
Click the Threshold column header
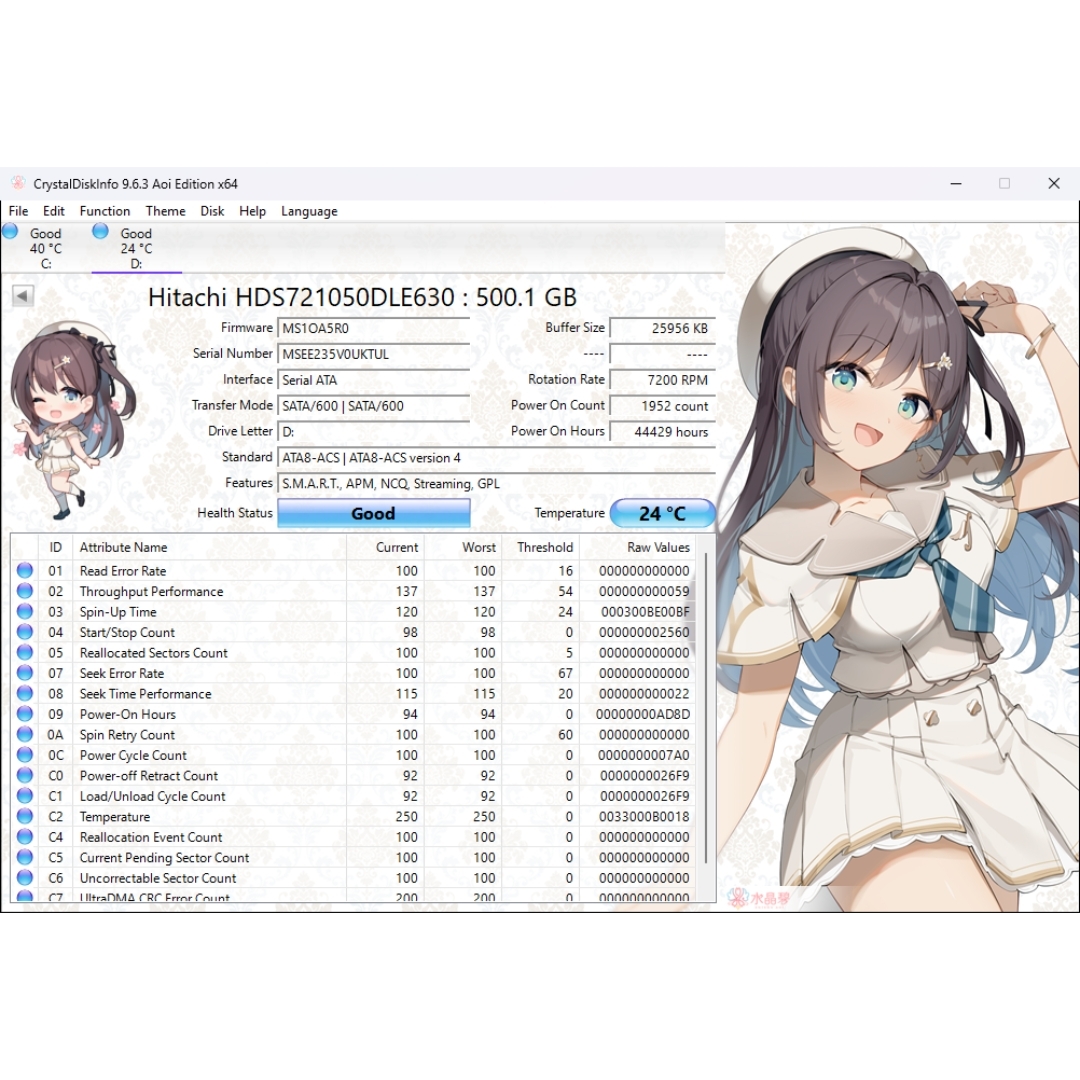[541, 548]
